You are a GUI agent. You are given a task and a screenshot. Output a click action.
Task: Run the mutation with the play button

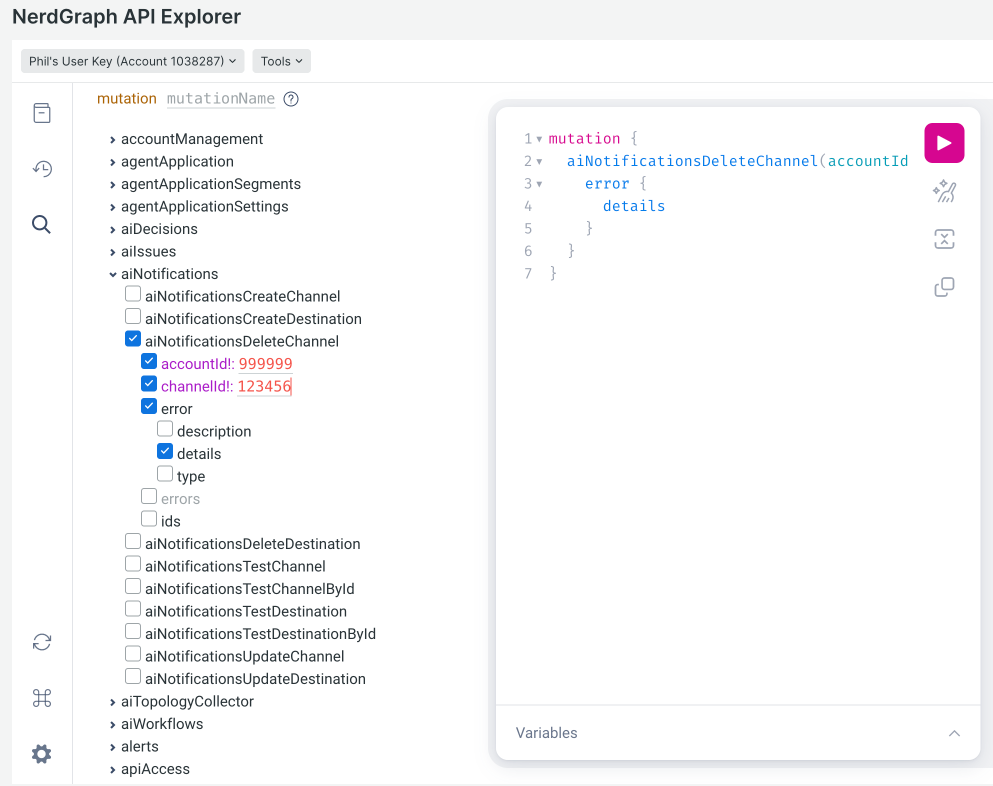944,143
